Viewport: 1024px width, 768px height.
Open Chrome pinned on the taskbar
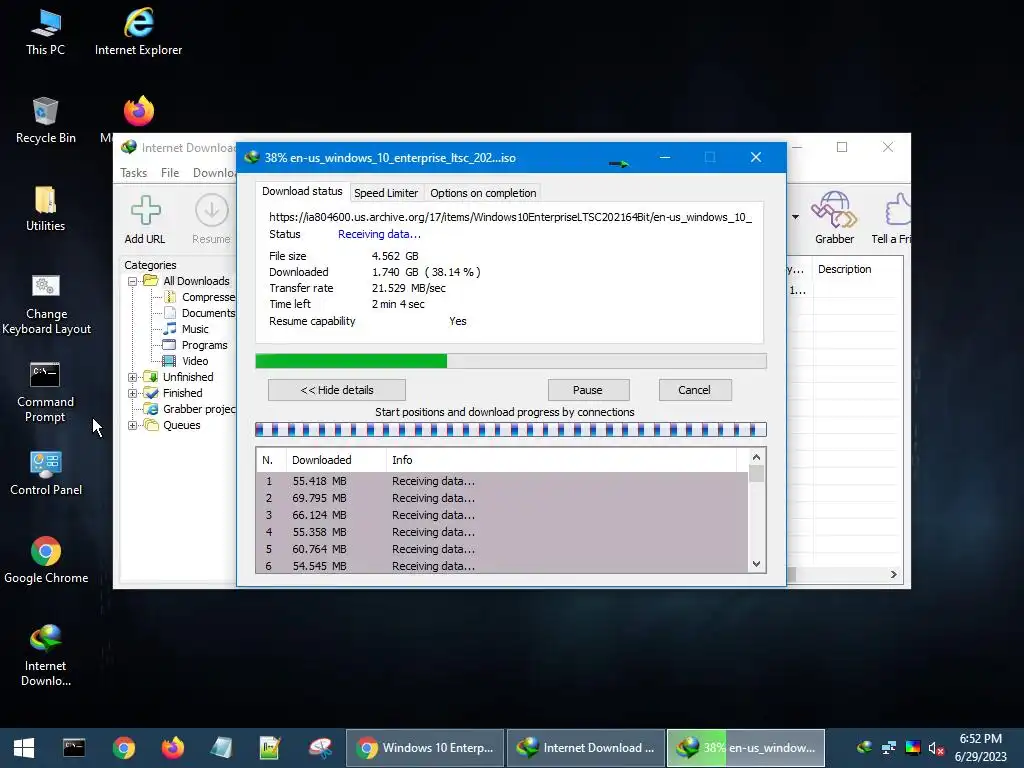click(x=123, y=748)
